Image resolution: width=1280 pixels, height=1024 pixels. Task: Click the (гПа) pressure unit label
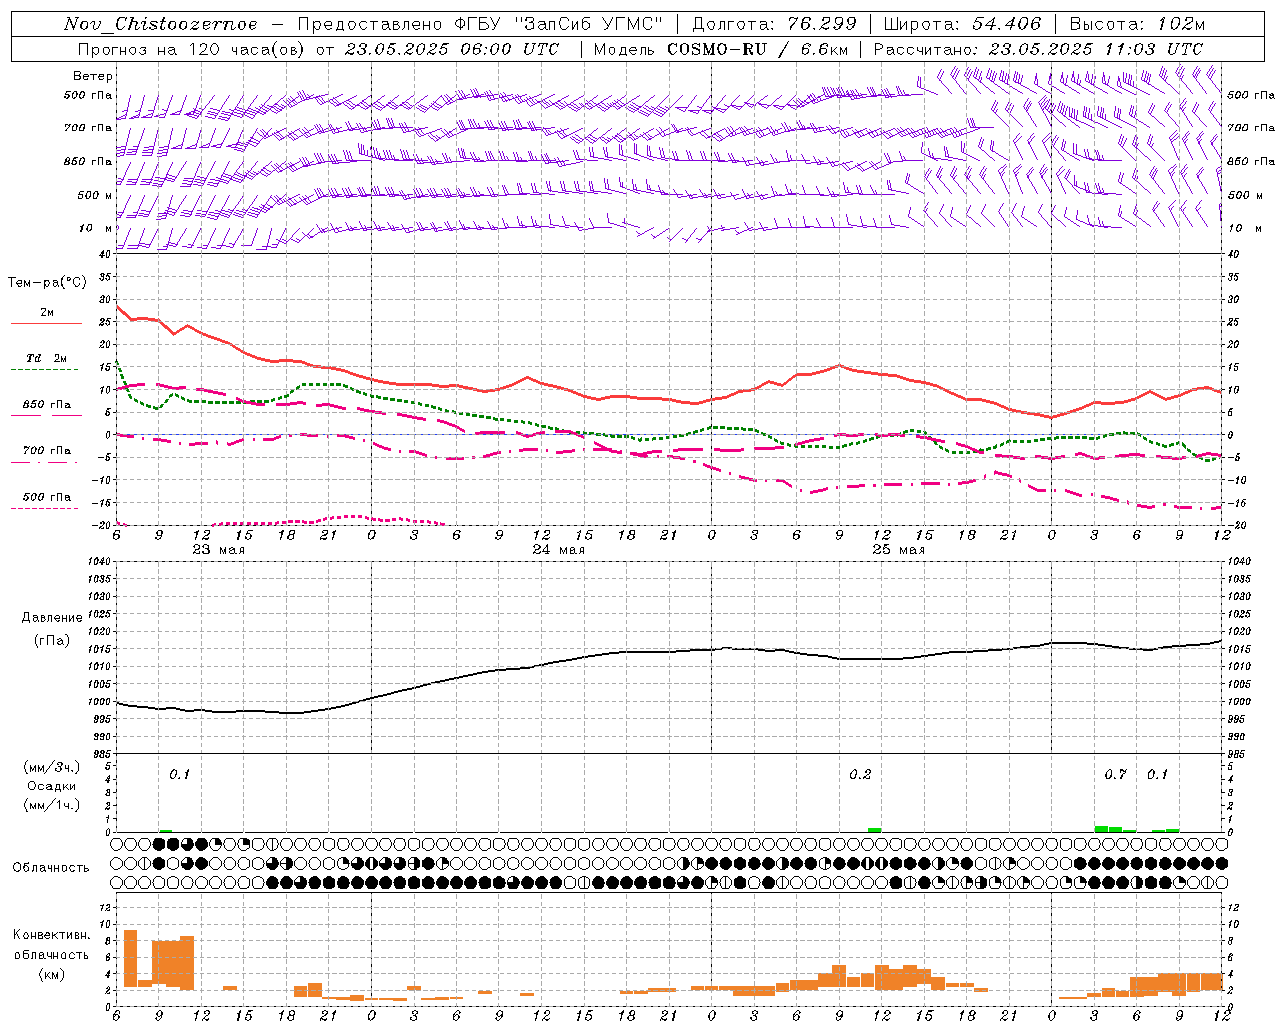pos(52,641)
